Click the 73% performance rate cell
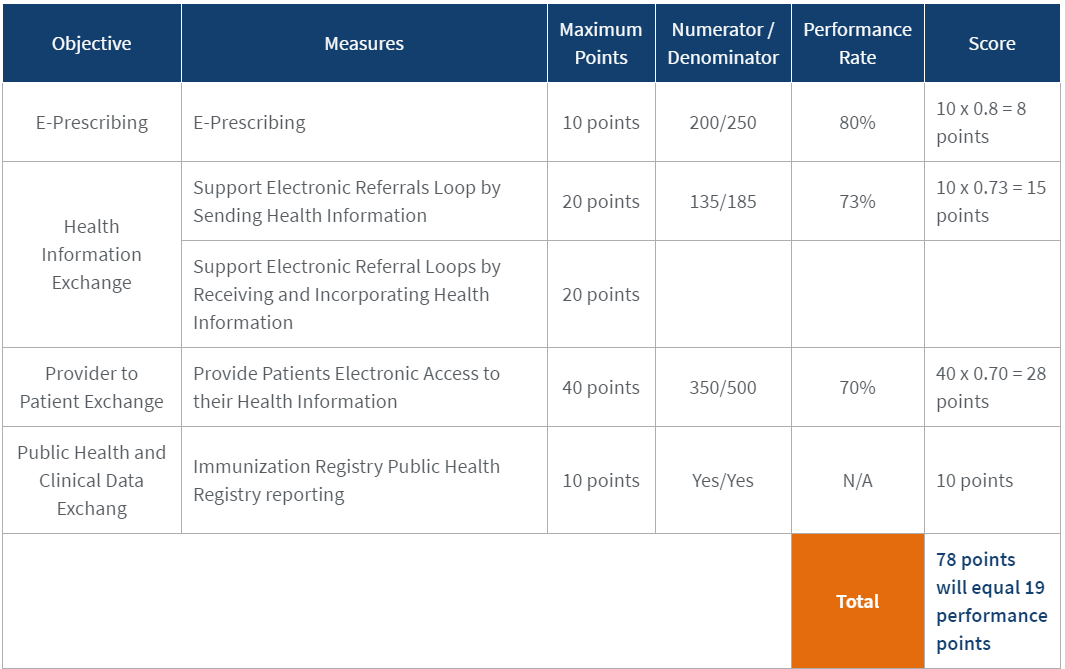This screenshot has height=669, width=1065. [x=857, y=201]
